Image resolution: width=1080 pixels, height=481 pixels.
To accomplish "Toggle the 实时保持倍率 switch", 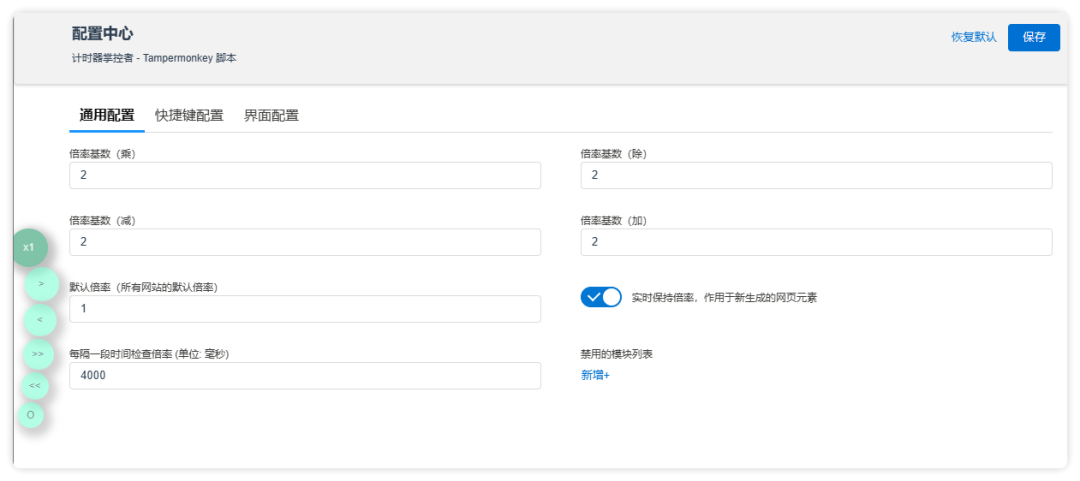I will coord(601,297).
